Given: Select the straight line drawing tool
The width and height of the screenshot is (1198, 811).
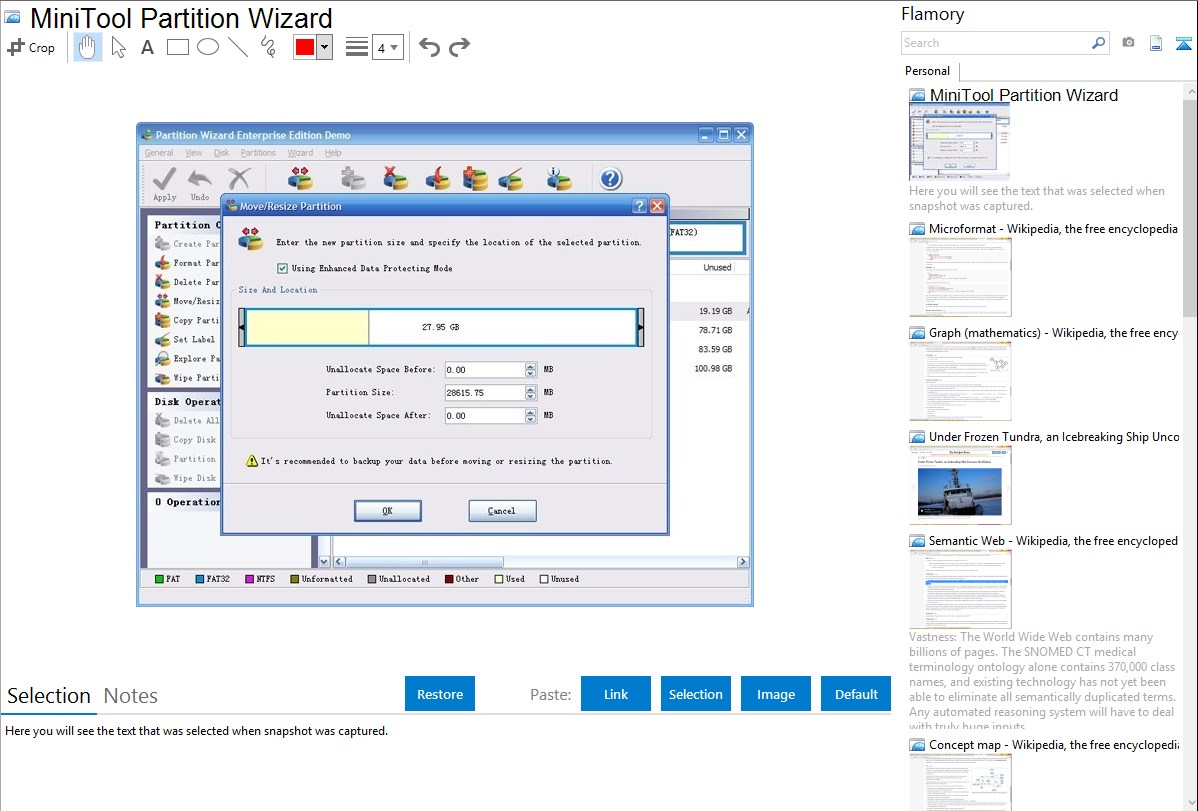Looking at the screenshot, I should pyautogui.click(x=238, y=47).
